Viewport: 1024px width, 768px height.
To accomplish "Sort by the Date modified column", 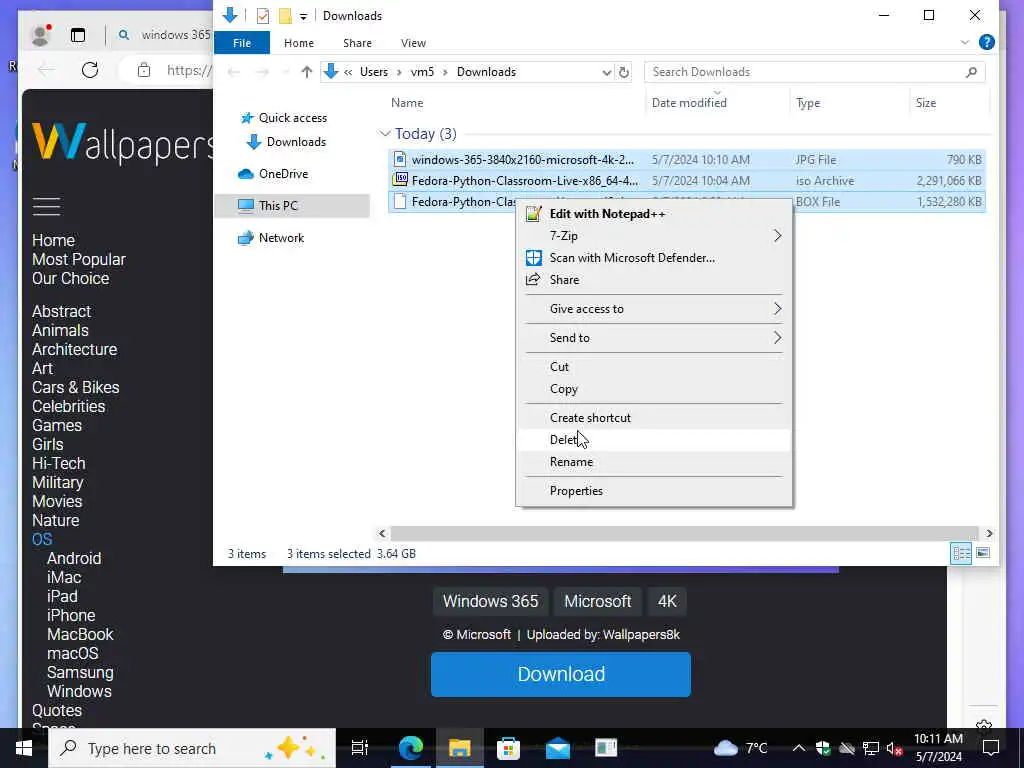I will tap(689, 103).
